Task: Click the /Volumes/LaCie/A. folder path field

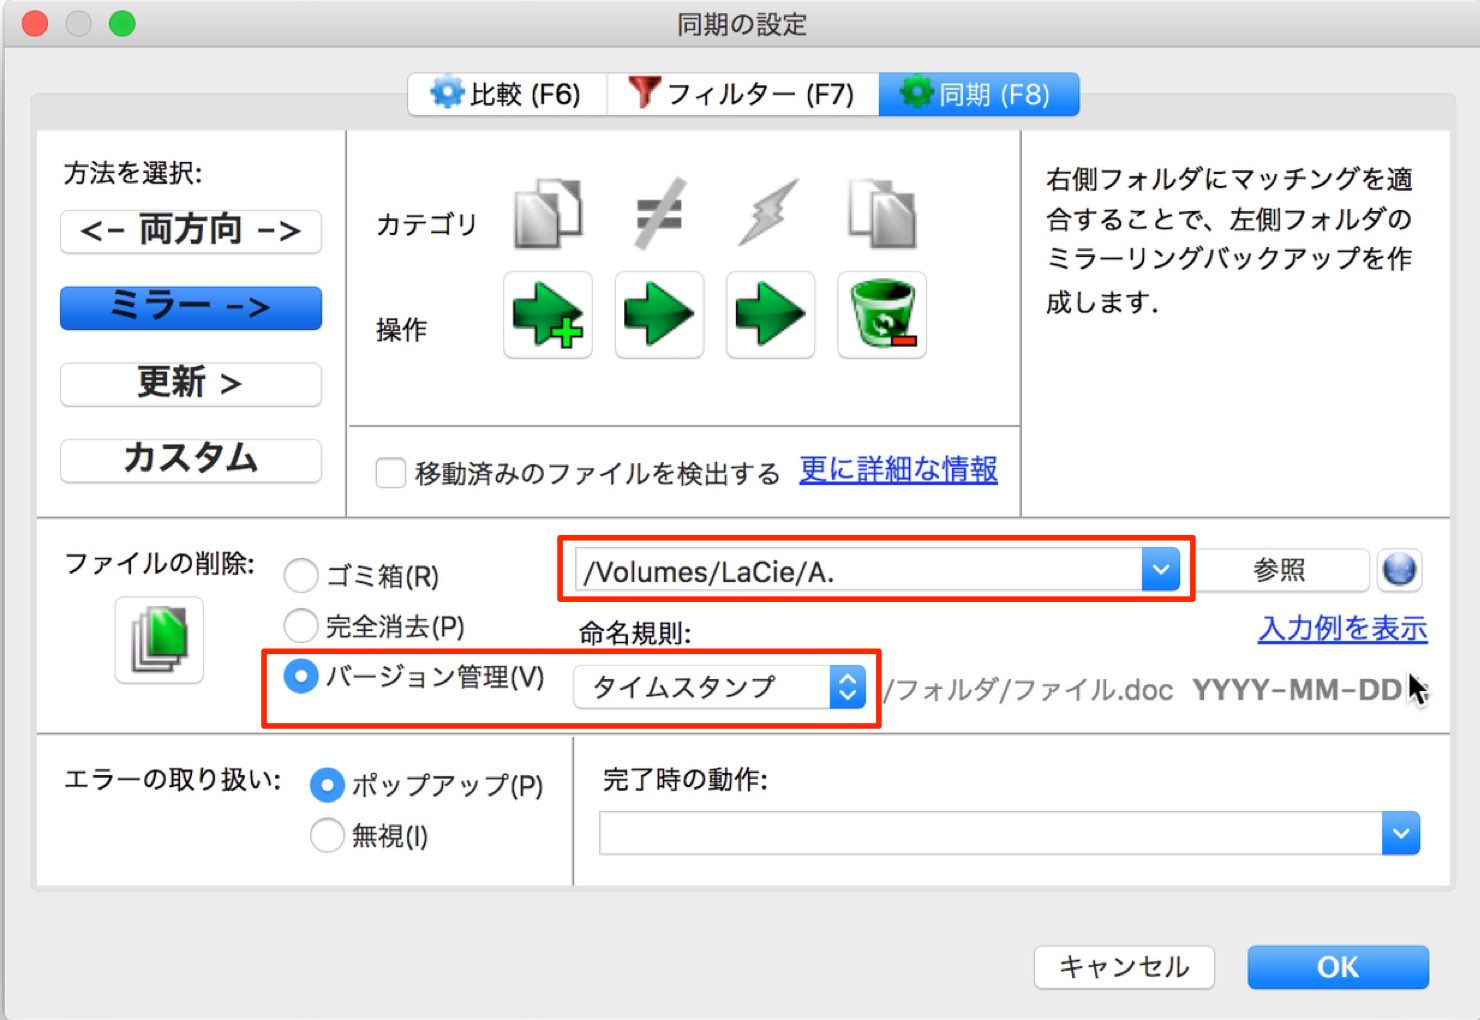Action: pyautogui.click(x=858, y=570)
